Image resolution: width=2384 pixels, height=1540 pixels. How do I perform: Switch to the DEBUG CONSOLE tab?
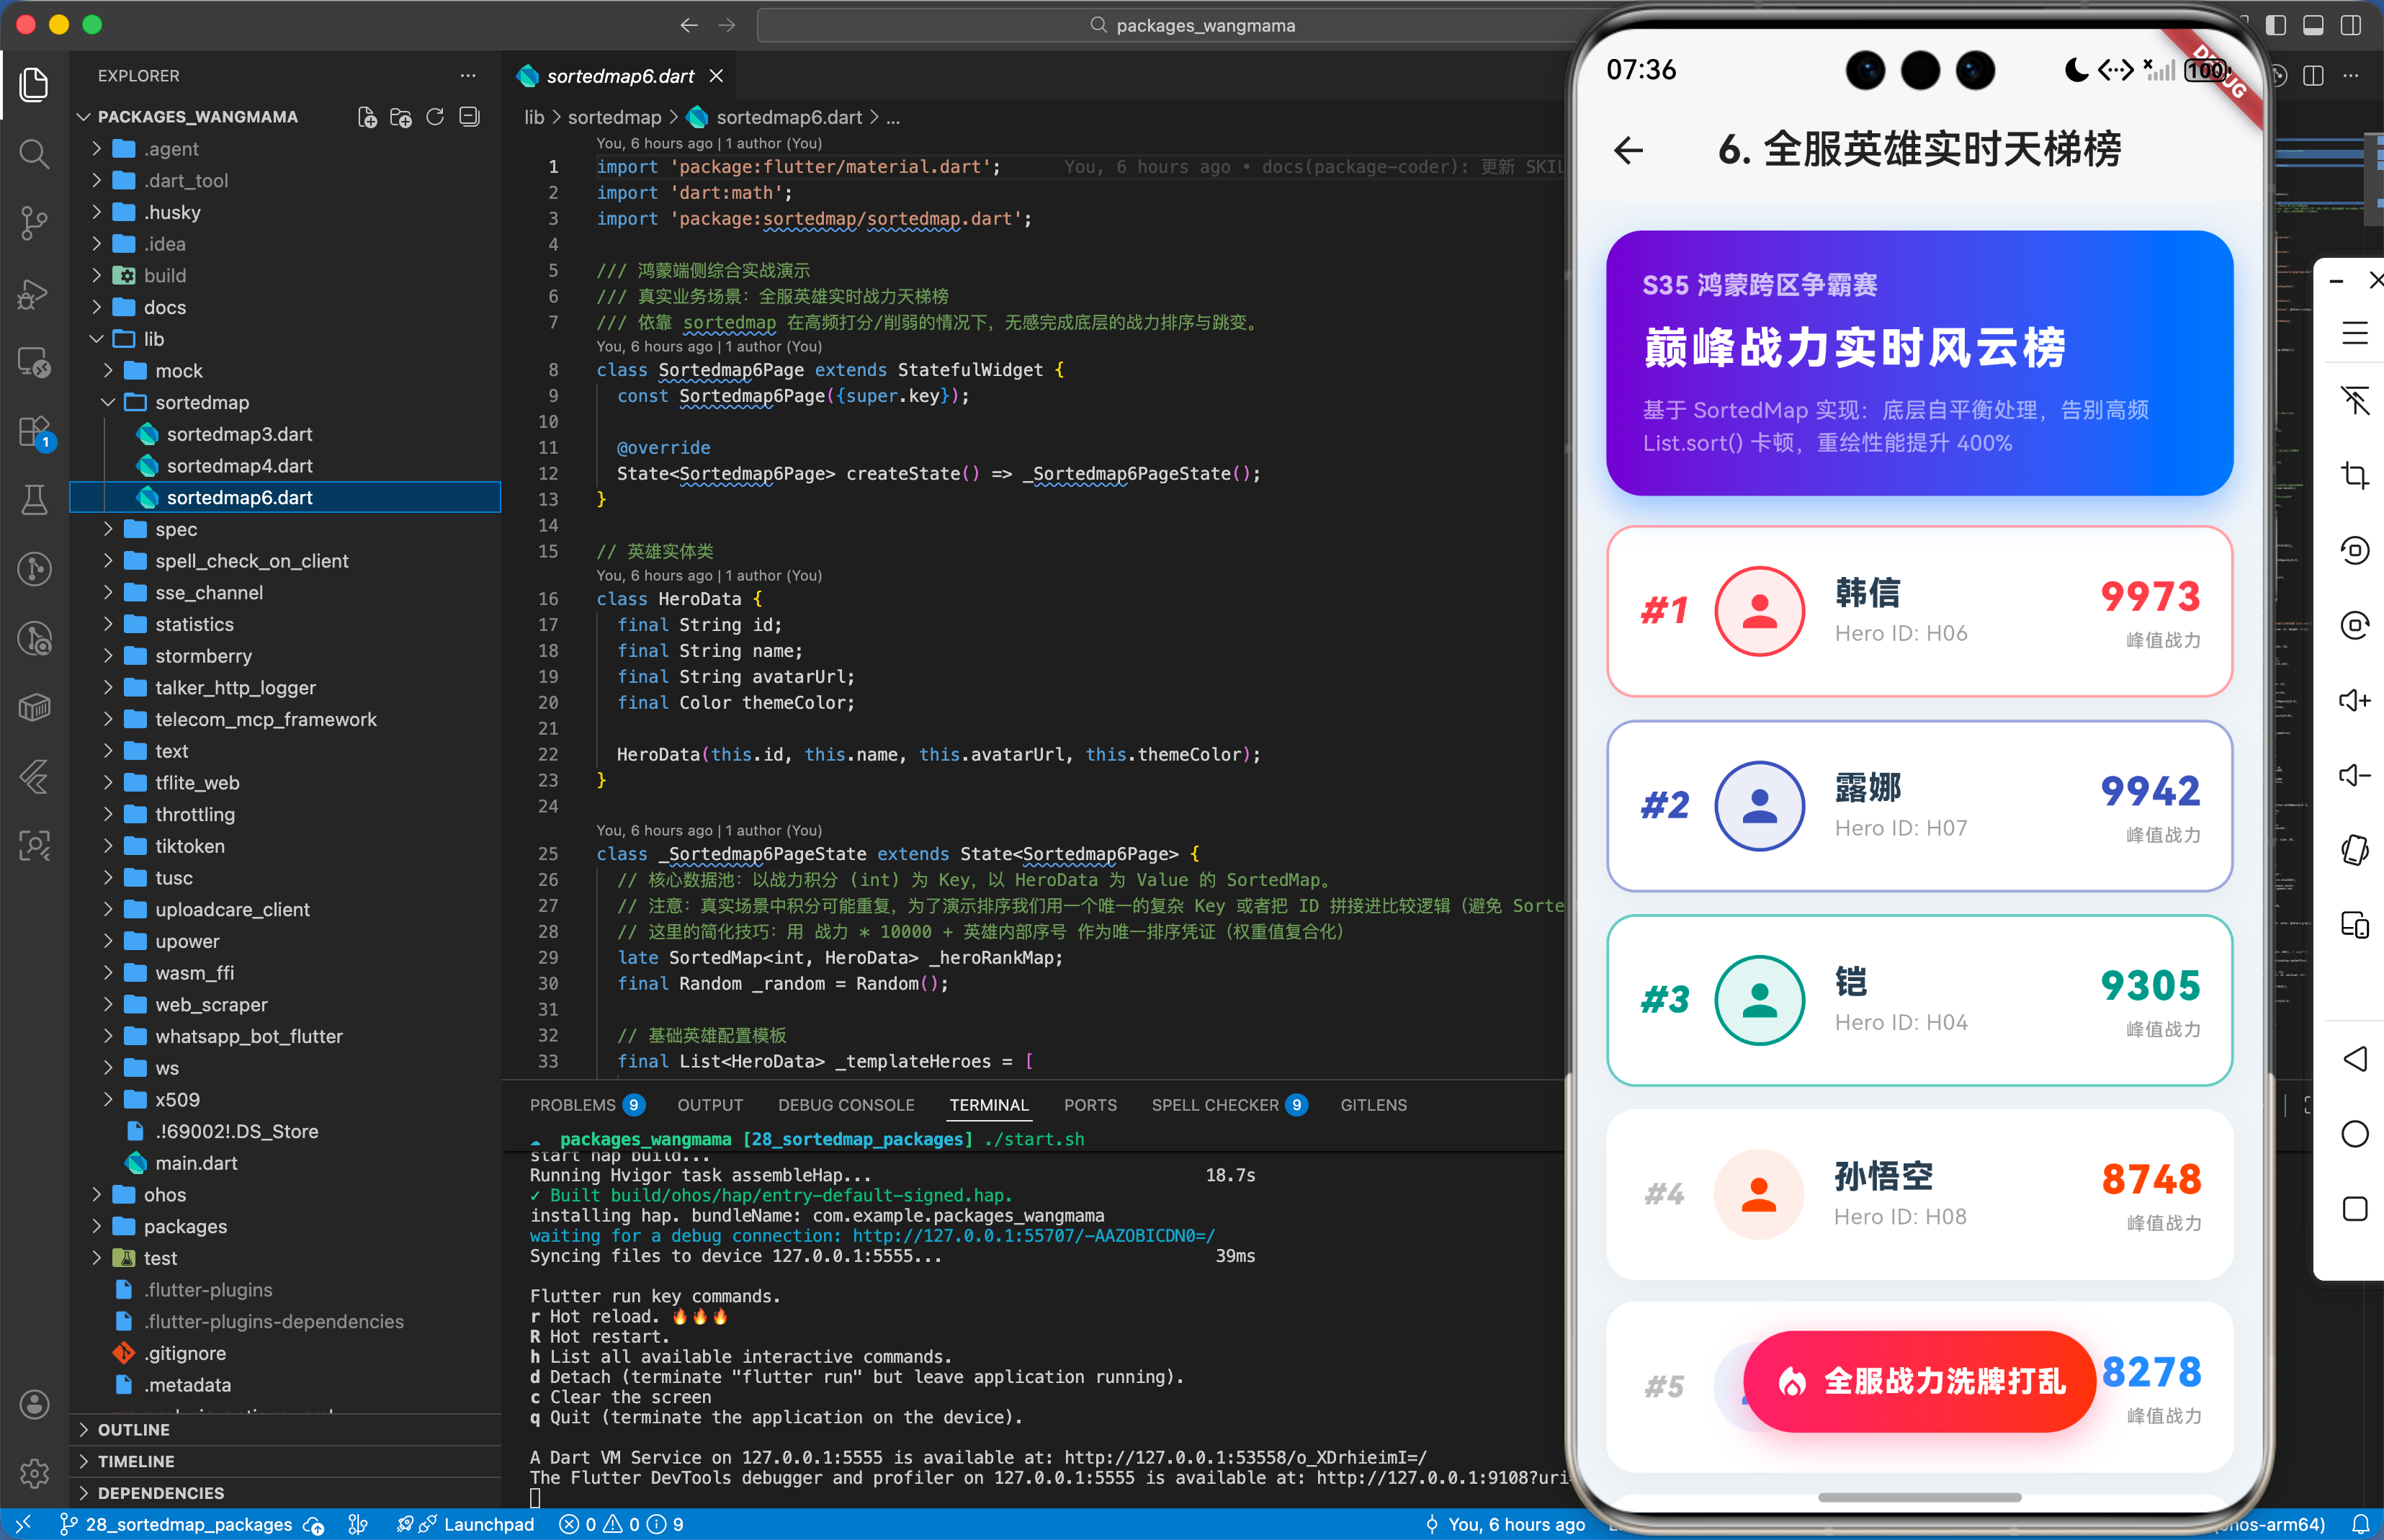pos(846,1105)
